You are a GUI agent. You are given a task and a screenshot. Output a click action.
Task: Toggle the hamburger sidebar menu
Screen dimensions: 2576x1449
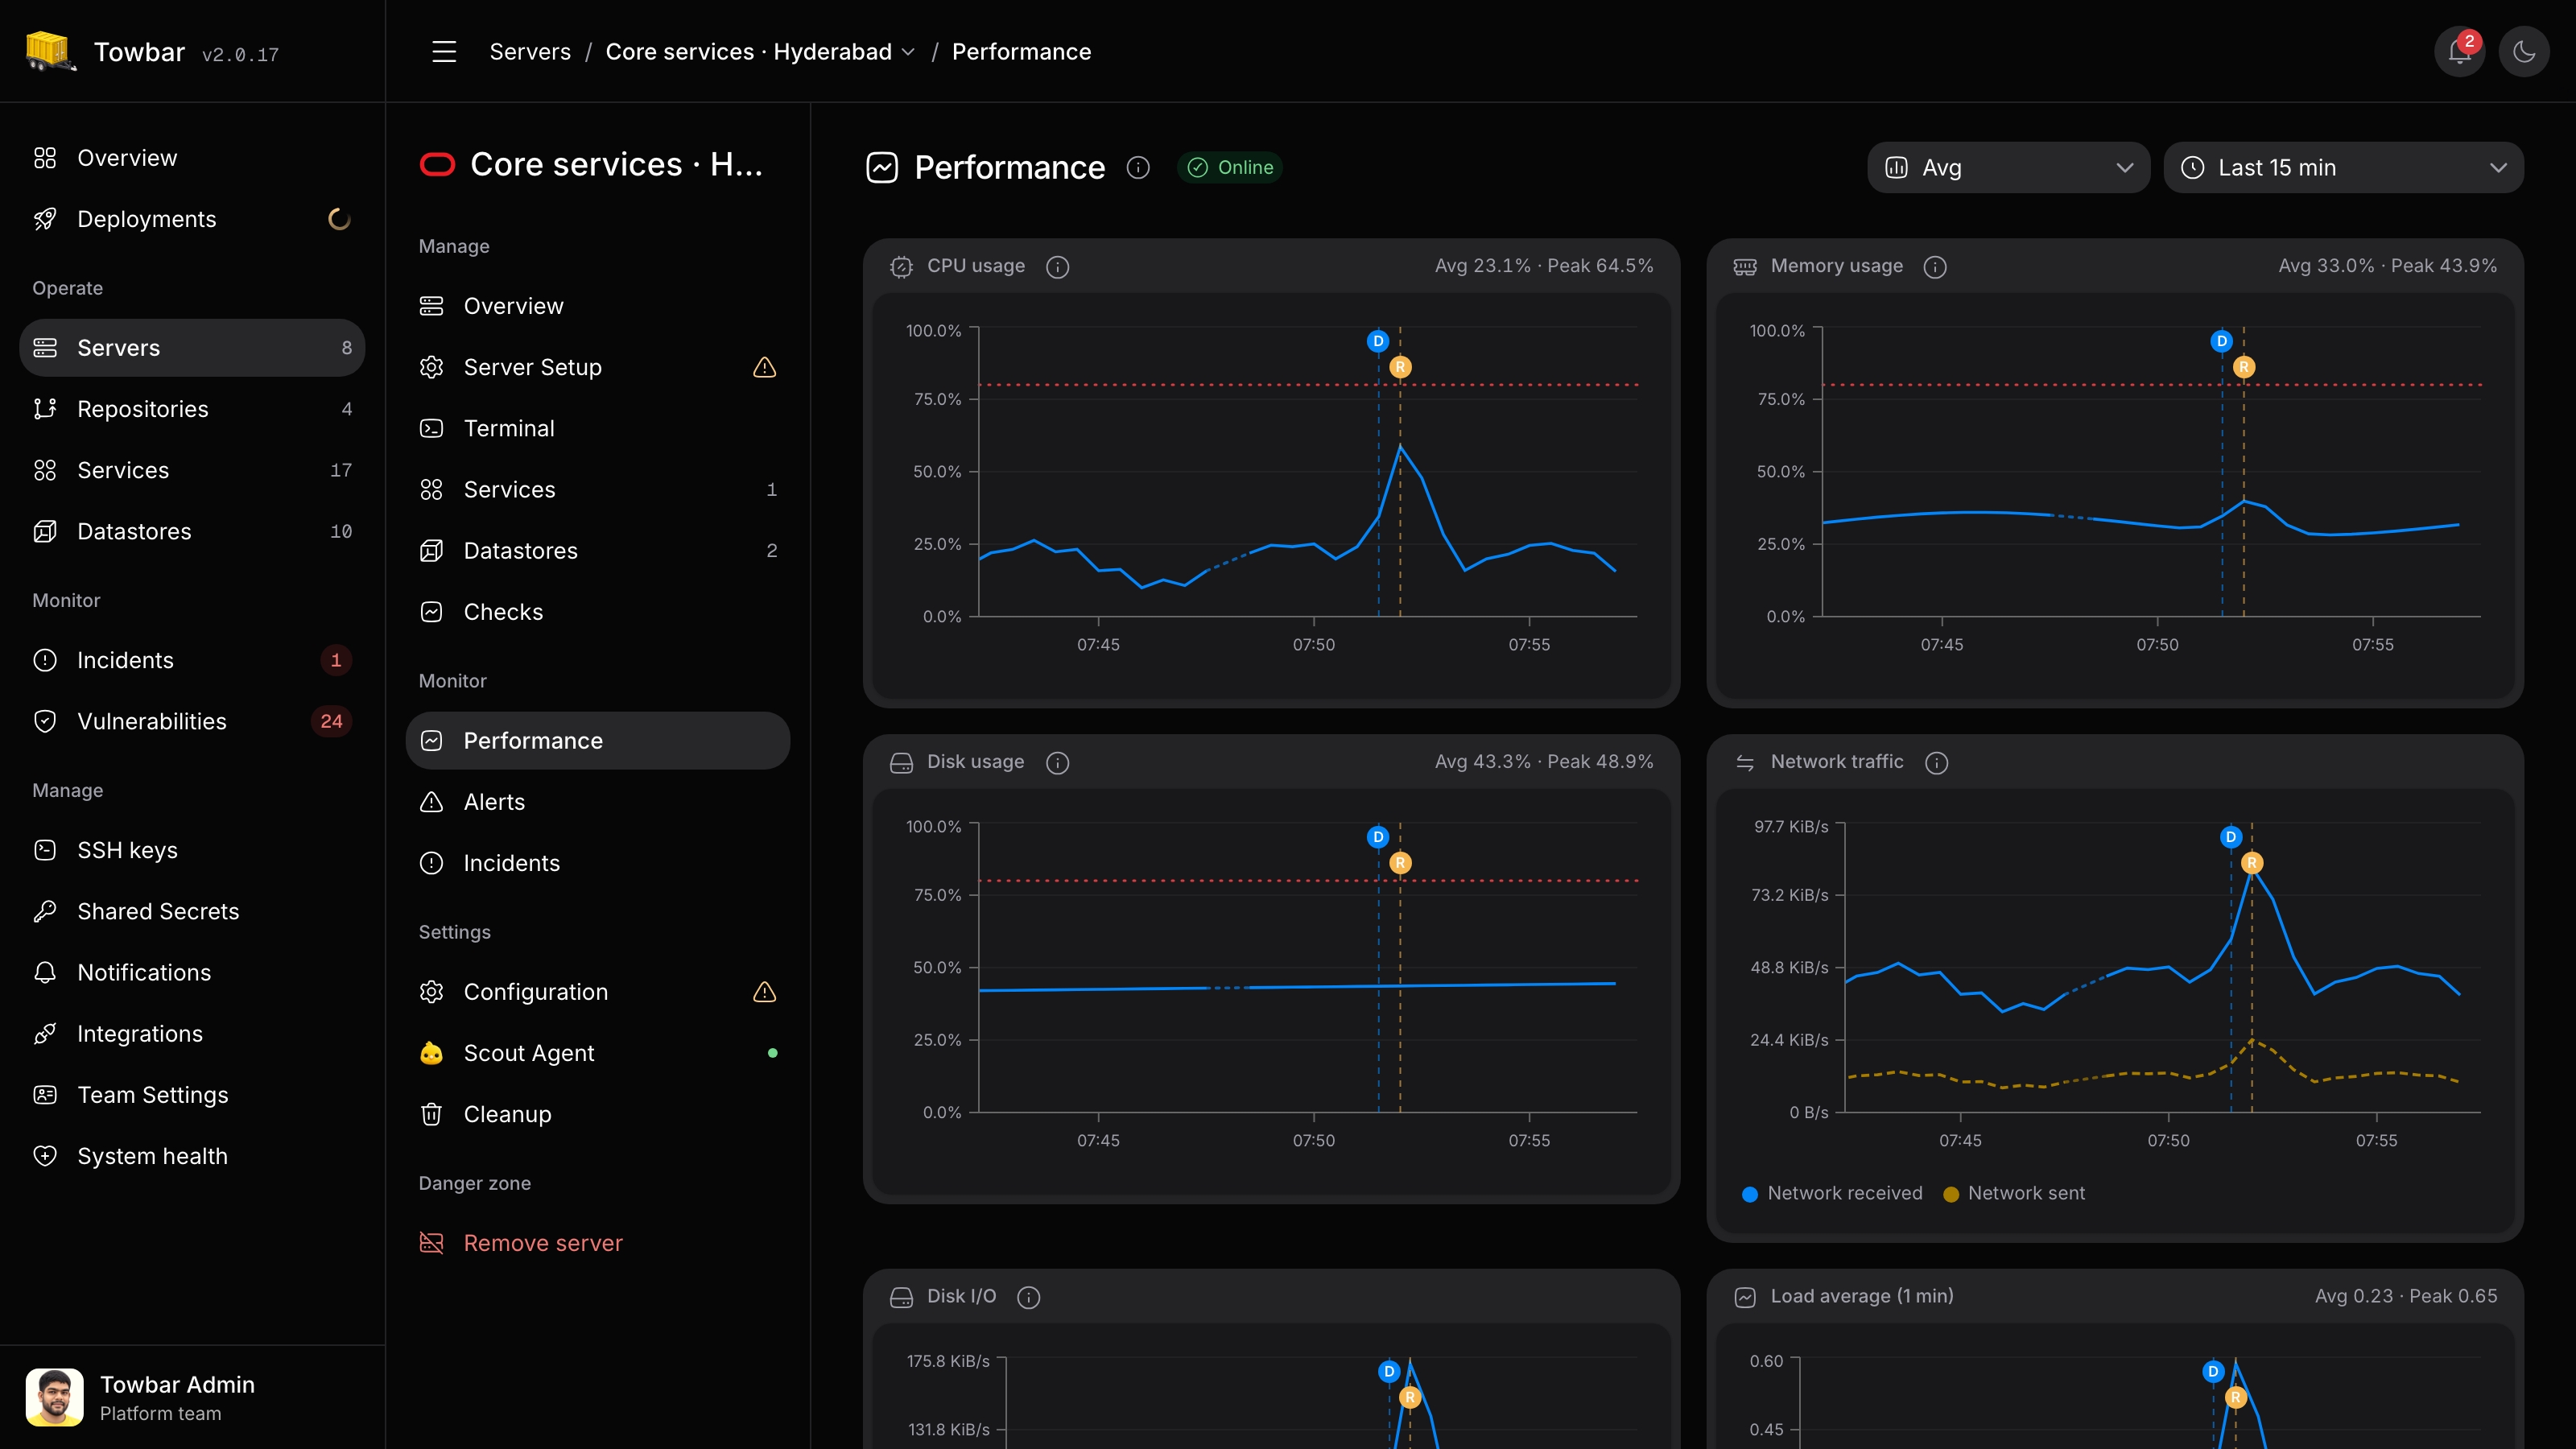point(444,52)
